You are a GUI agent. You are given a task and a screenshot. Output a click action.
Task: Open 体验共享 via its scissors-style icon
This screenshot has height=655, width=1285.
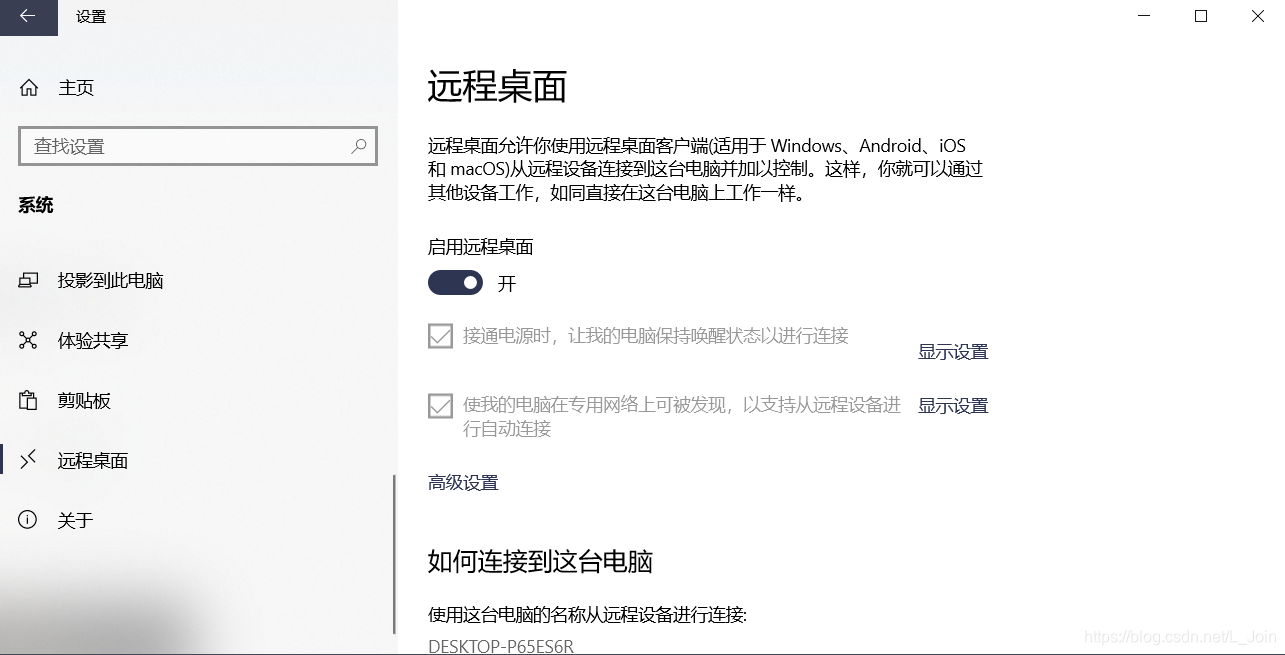[x=27, y=340]
